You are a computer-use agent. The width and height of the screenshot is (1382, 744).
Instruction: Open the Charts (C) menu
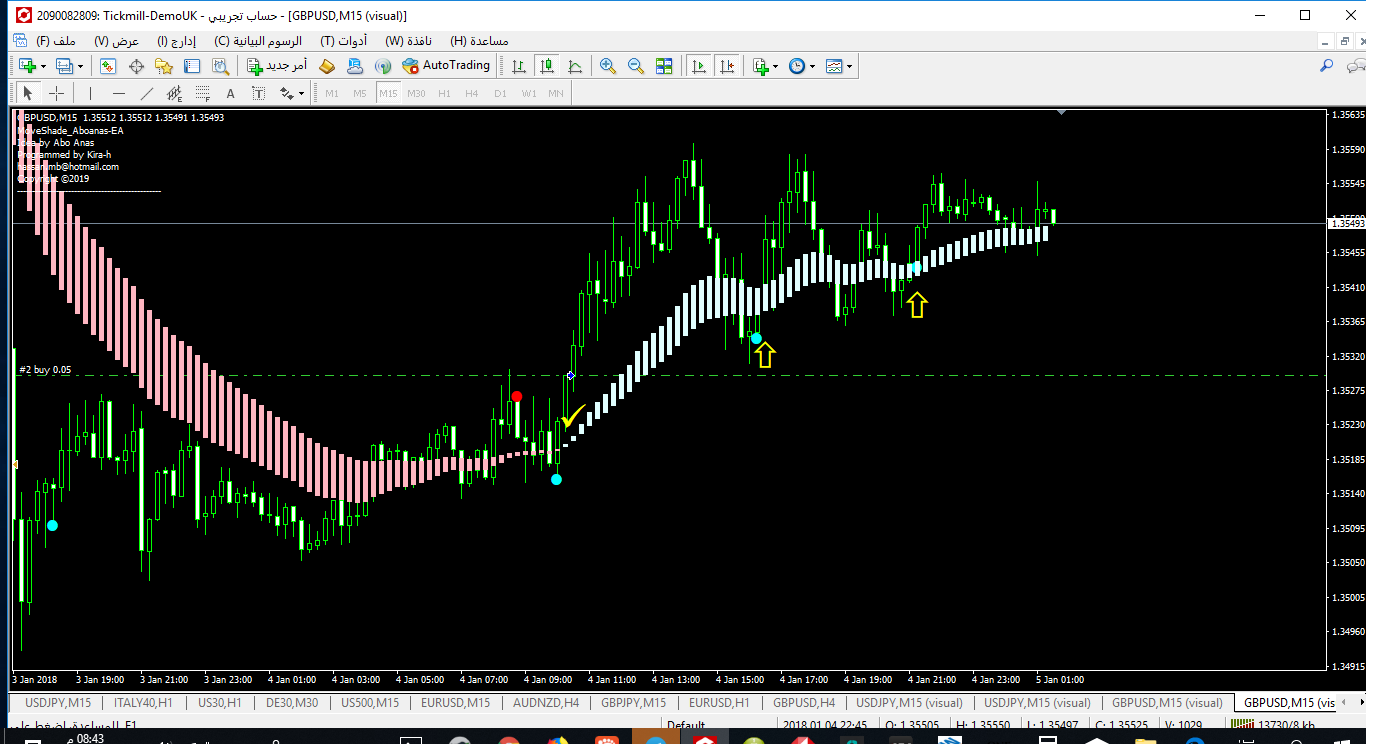pyautogui.click(x=259, y=41)
